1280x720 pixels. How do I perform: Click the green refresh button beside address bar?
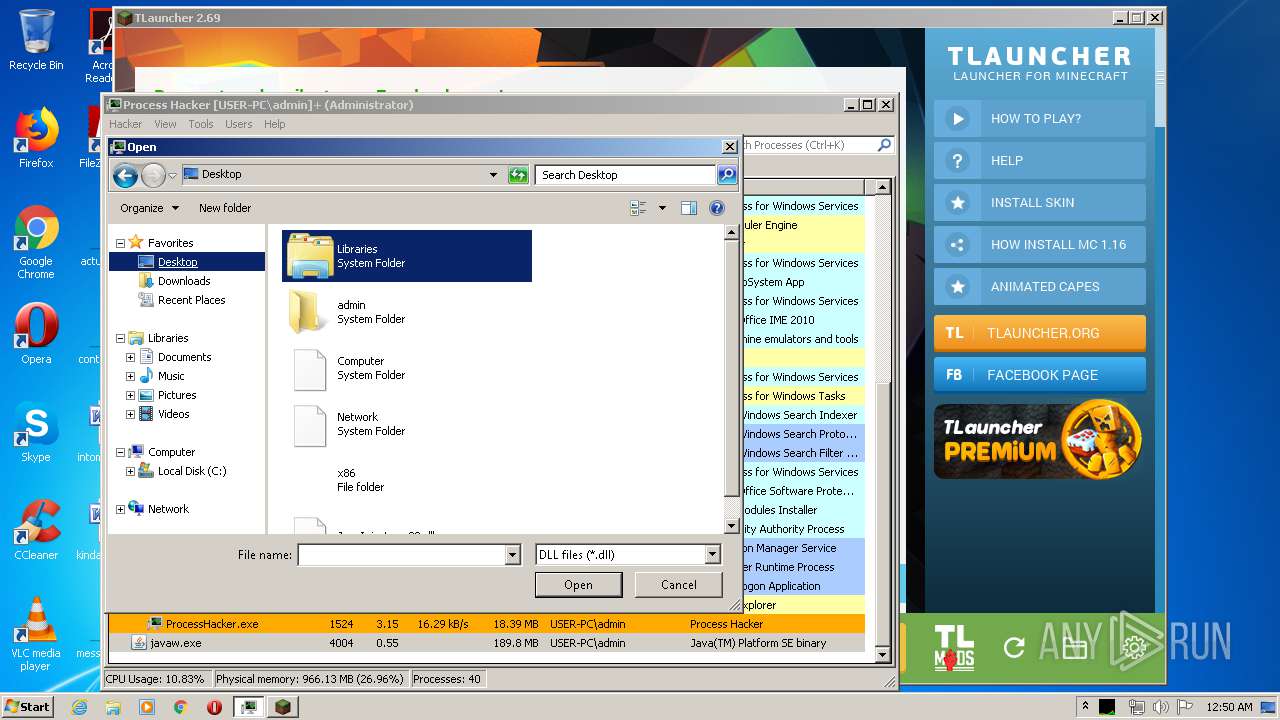point(517,175)
